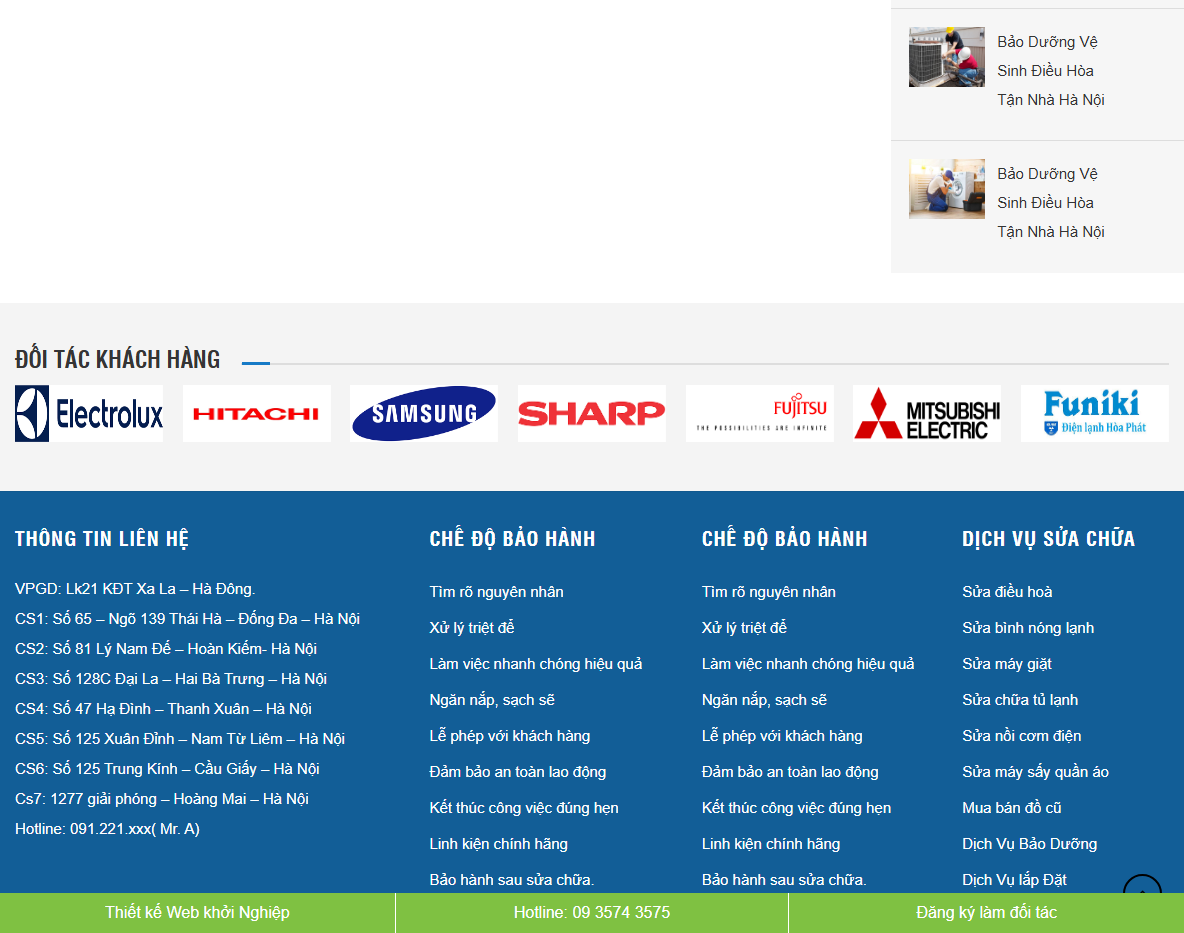Click the Funiki brand logo
The image size is (1184, 933).
[1094, 414]
